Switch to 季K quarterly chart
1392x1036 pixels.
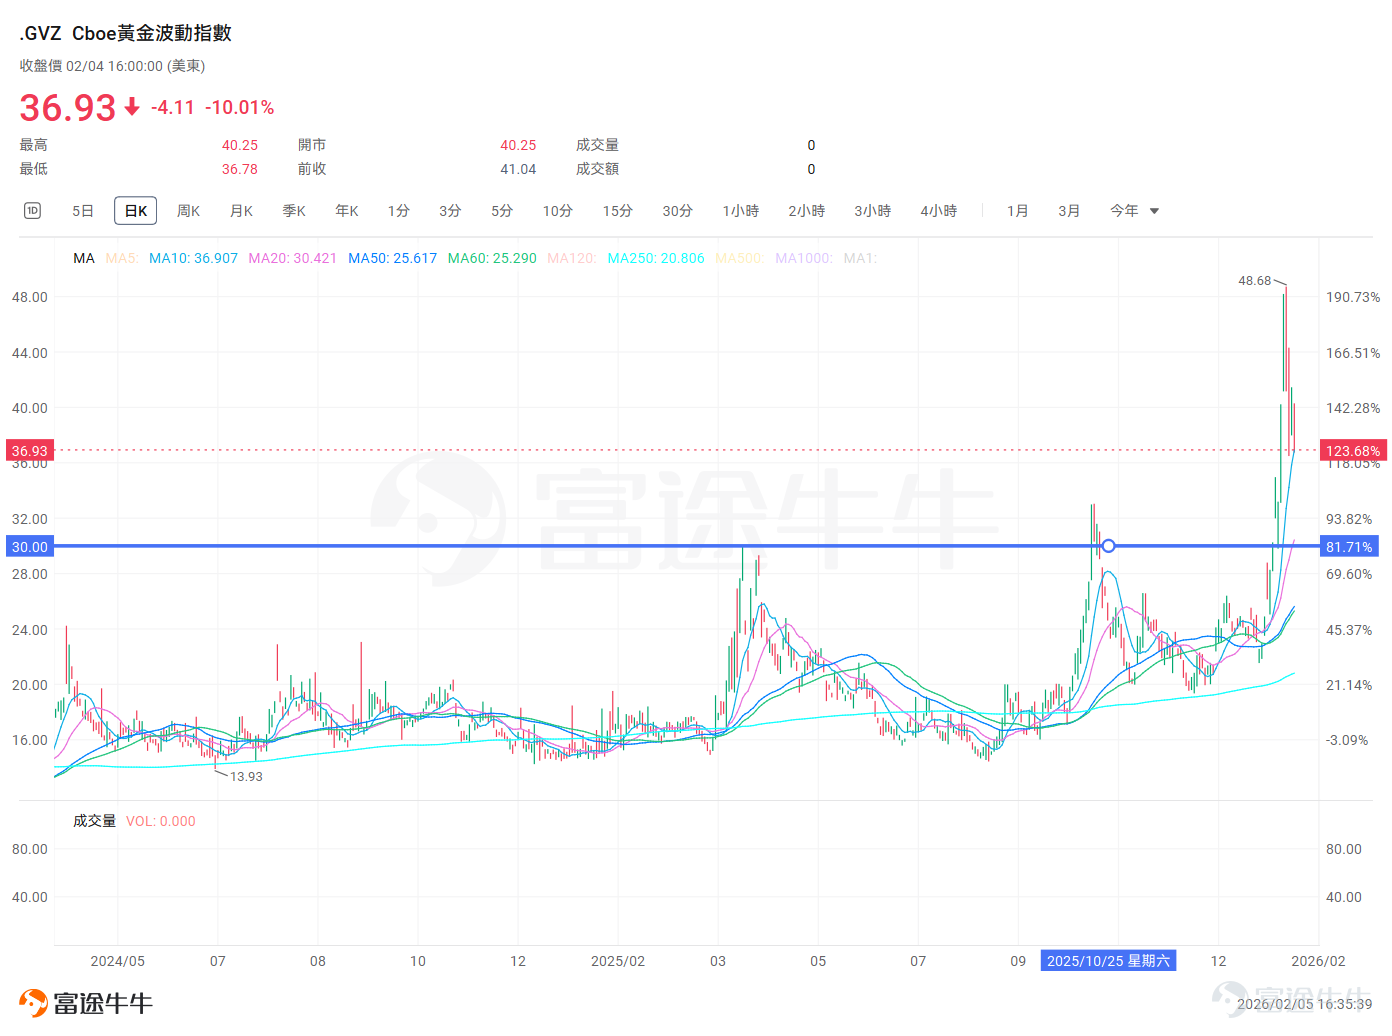294,211
